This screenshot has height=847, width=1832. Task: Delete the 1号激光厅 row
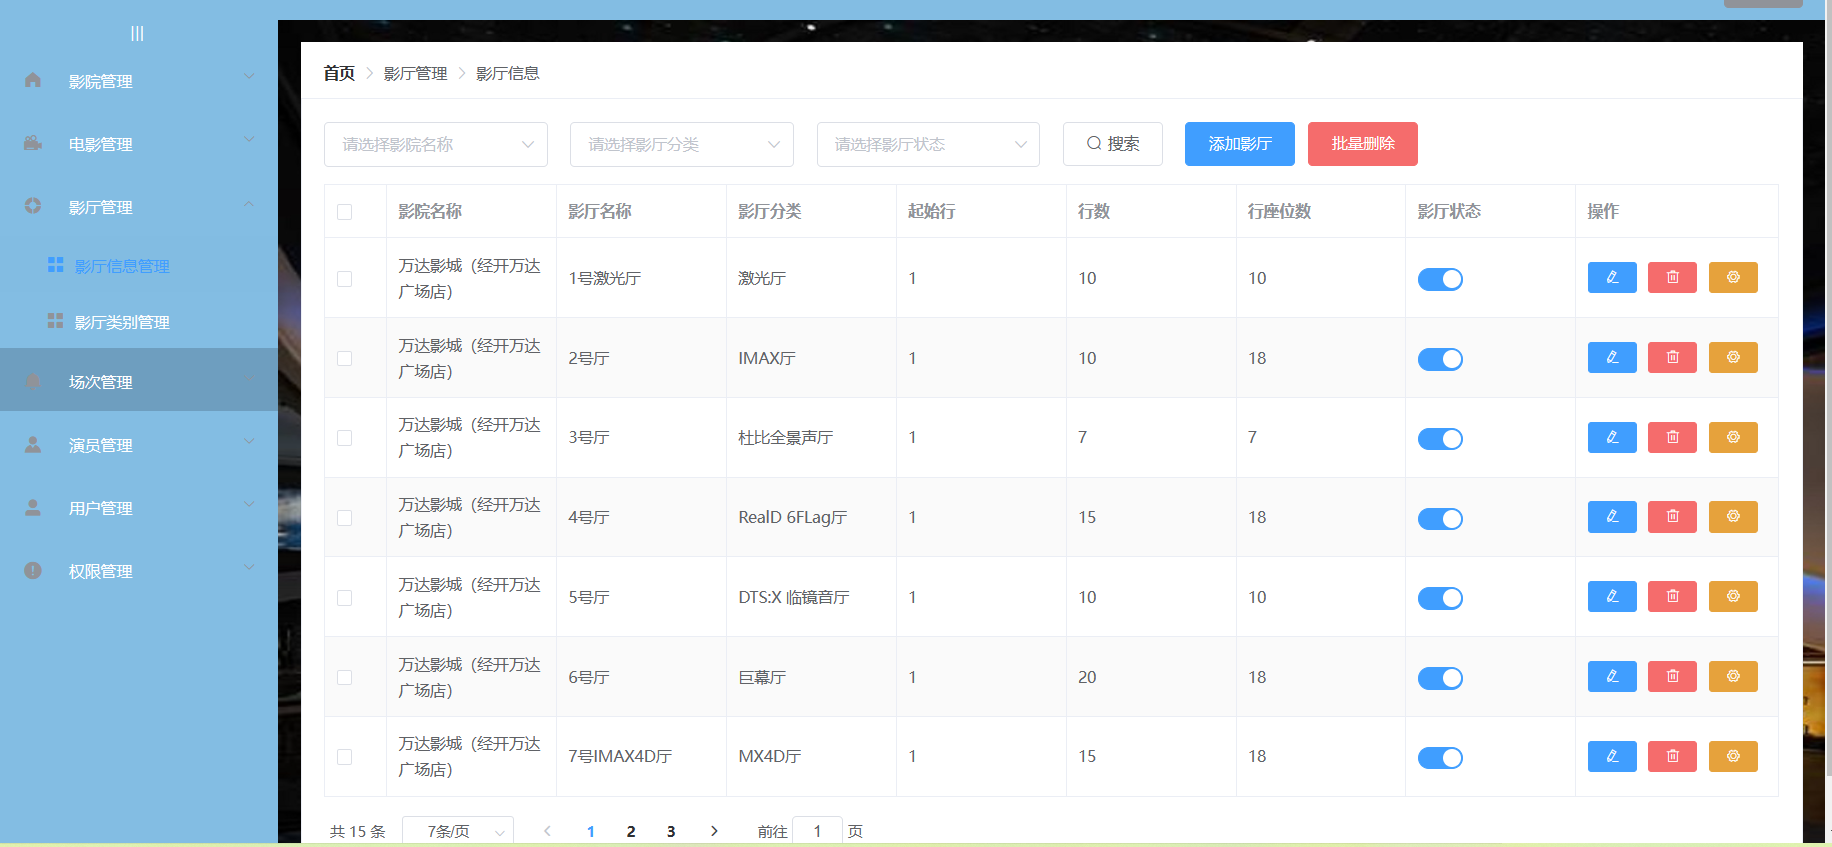1672,277
